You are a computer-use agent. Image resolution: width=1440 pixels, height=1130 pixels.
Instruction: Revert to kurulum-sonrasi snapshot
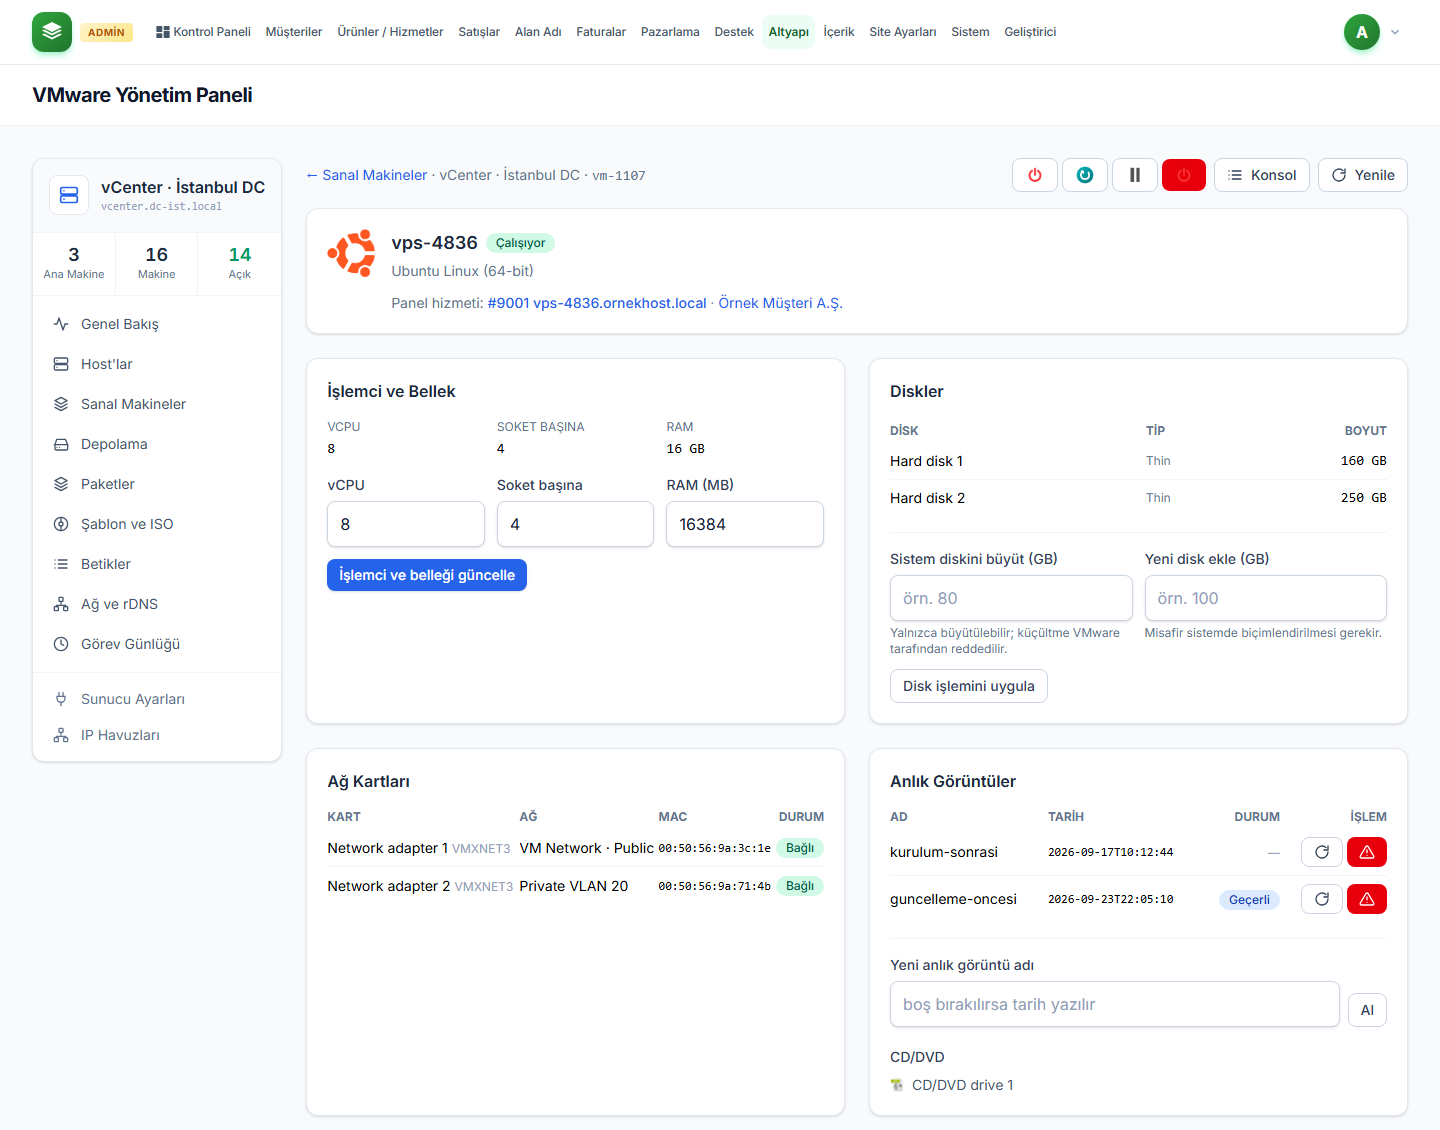pyautogui.click(x=1322, y=852)
